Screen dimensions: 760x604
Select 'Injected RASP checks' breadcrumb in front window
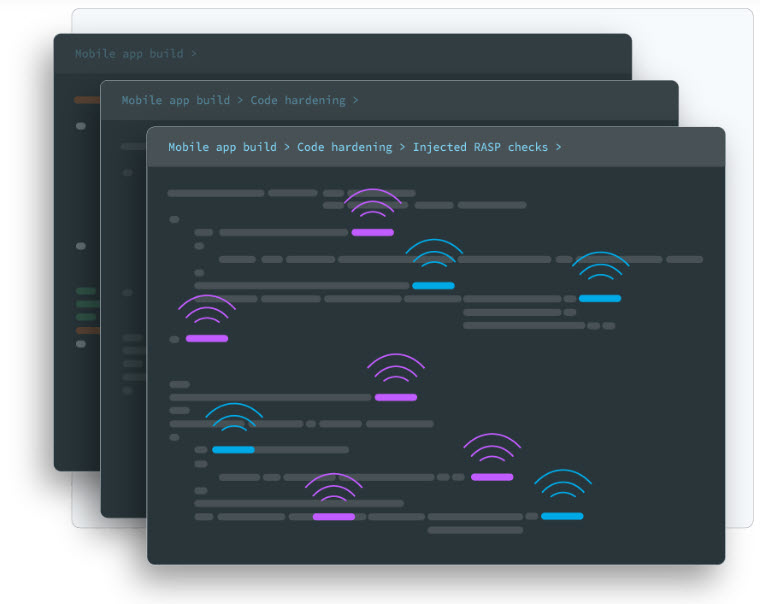[480, 147]
